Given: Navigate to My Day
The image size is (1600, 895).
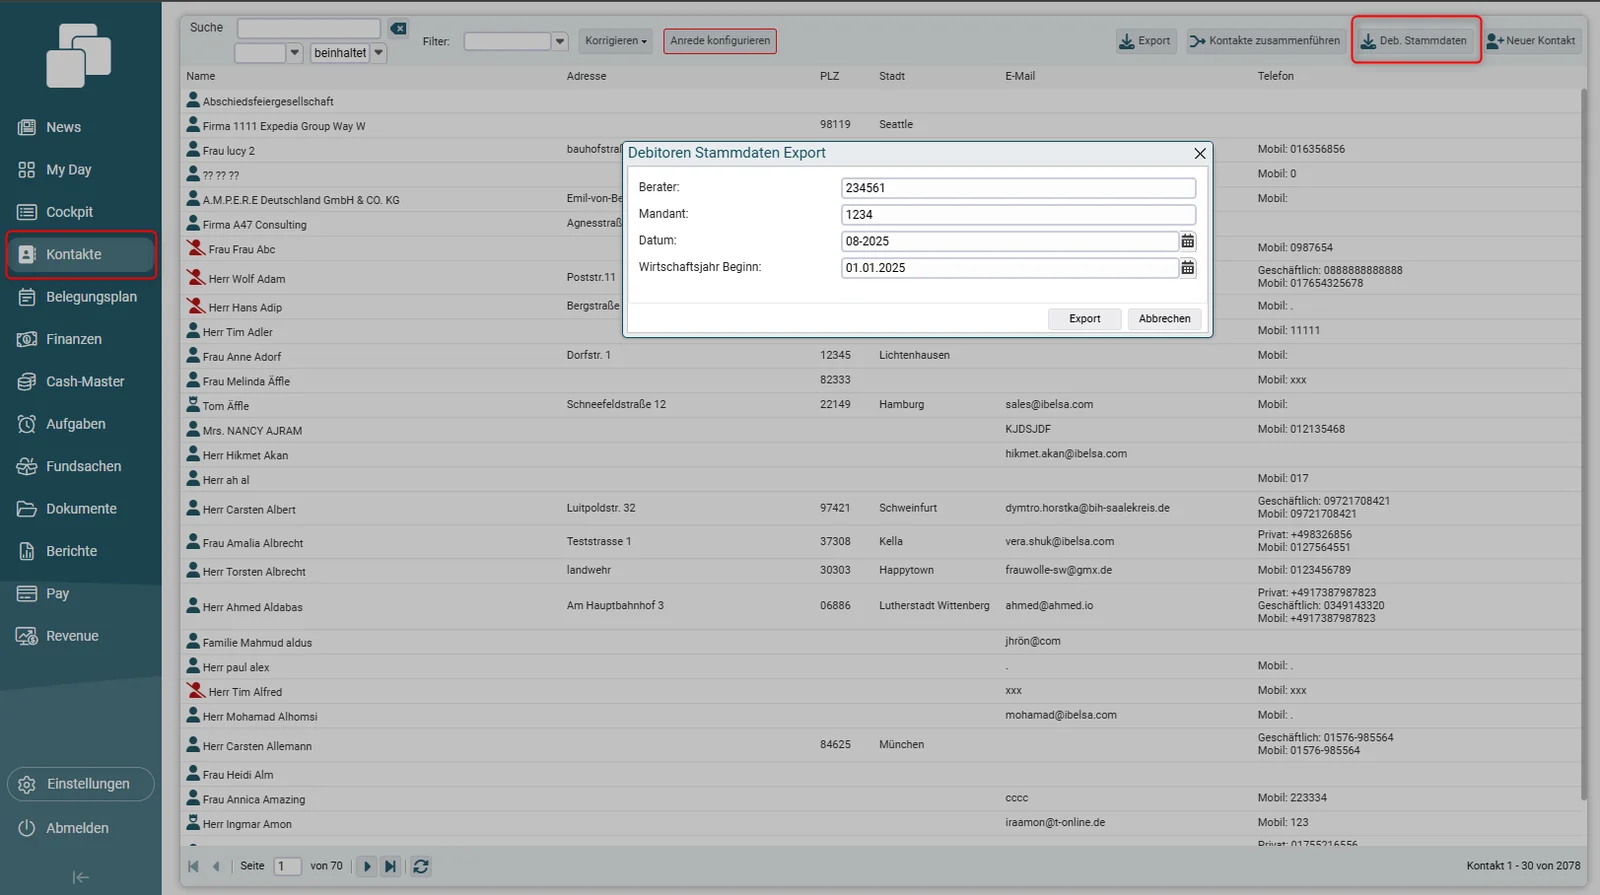Looking at the screenshot, I should tap(68, 170).
